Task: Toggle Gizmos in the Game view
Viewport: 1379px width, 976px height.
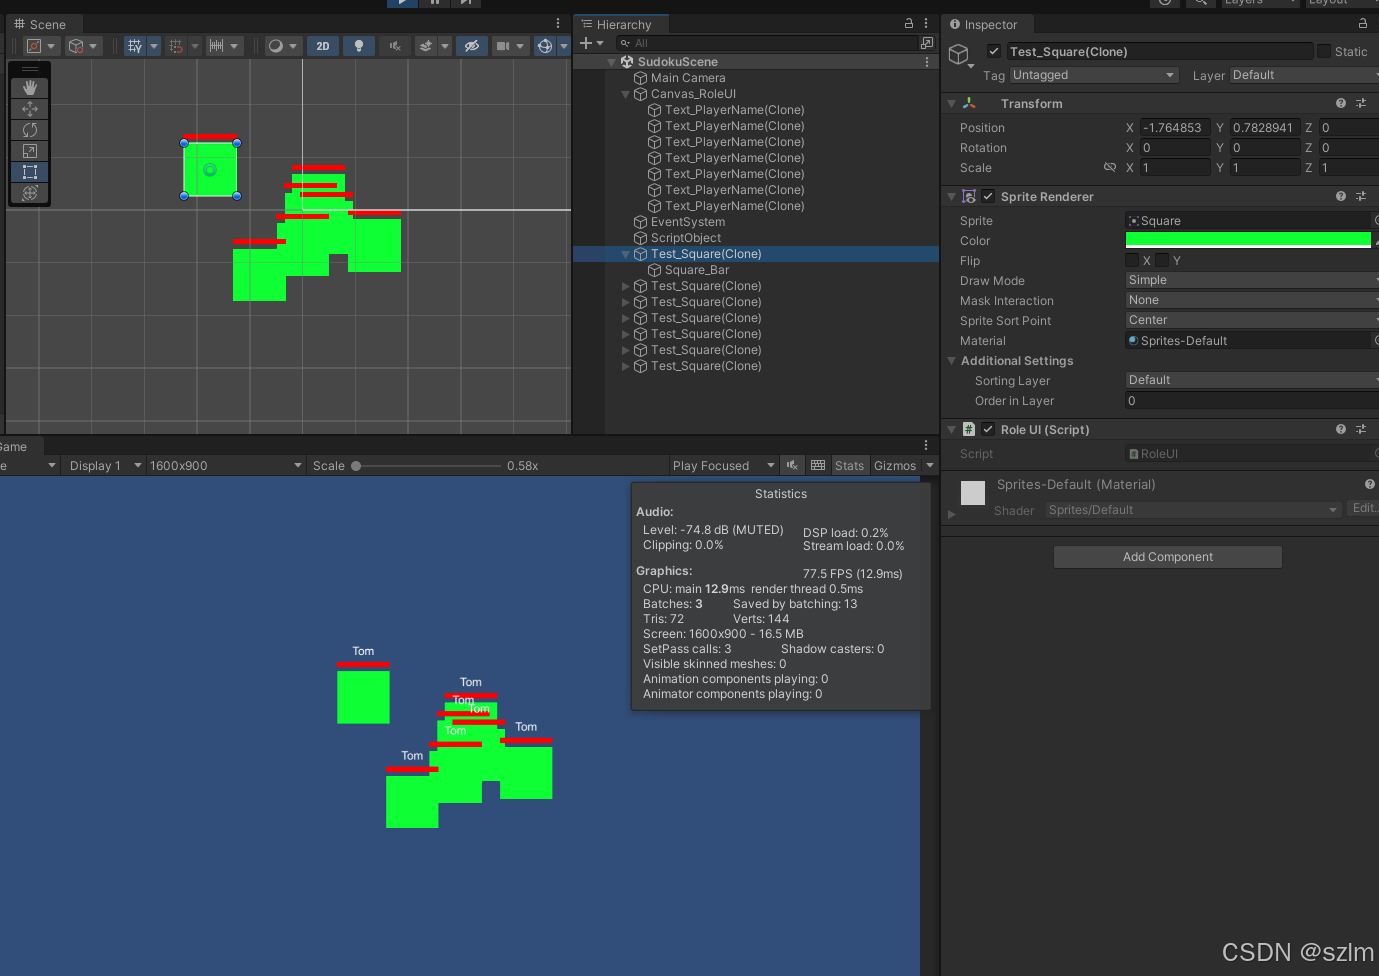Action: click(895, 465)
